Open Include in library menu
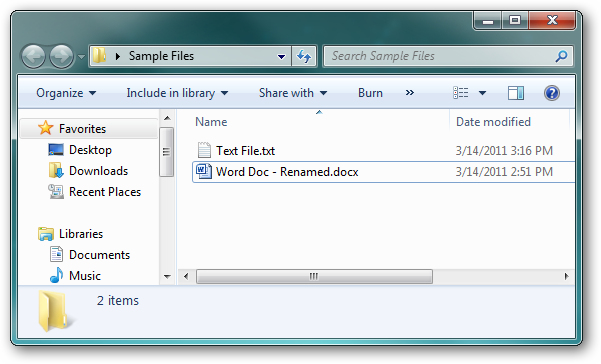 tap(177, 93)
